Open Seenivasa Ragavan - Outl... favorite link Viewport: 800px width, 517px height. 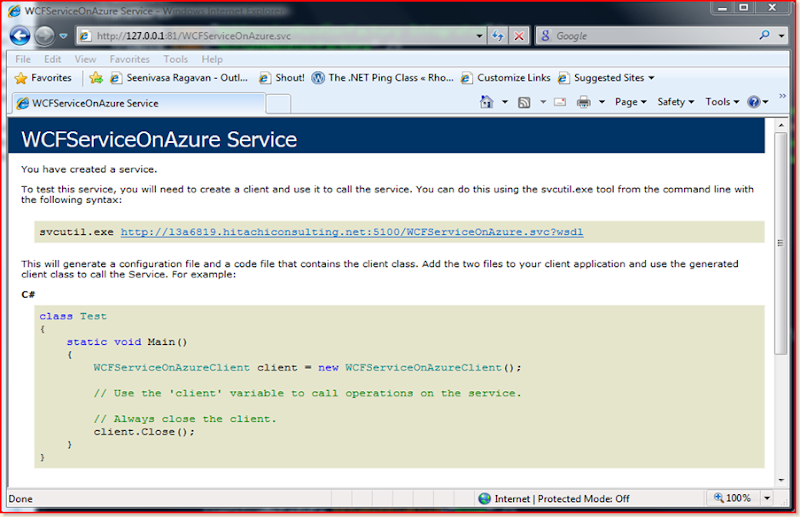pos(179,78)
